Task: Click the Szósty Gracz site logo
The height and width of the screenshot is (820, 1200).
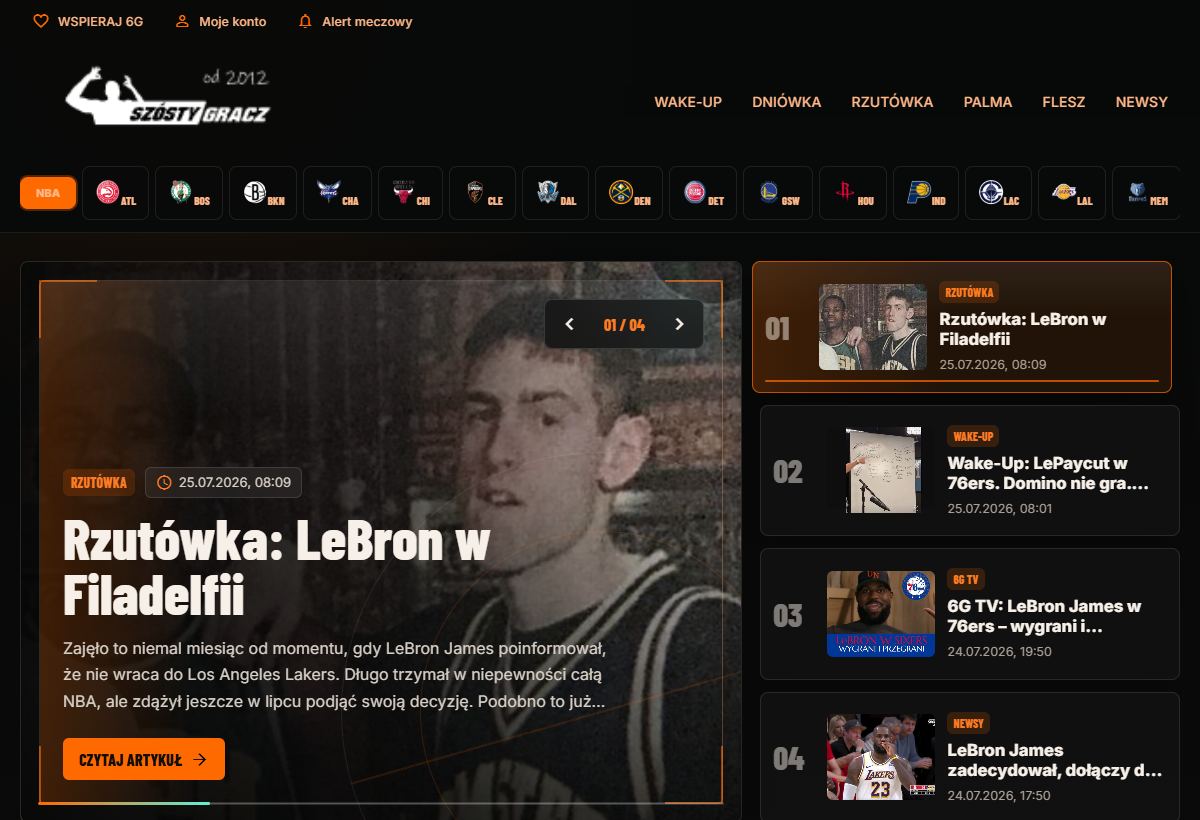Action: click(167, 96)
